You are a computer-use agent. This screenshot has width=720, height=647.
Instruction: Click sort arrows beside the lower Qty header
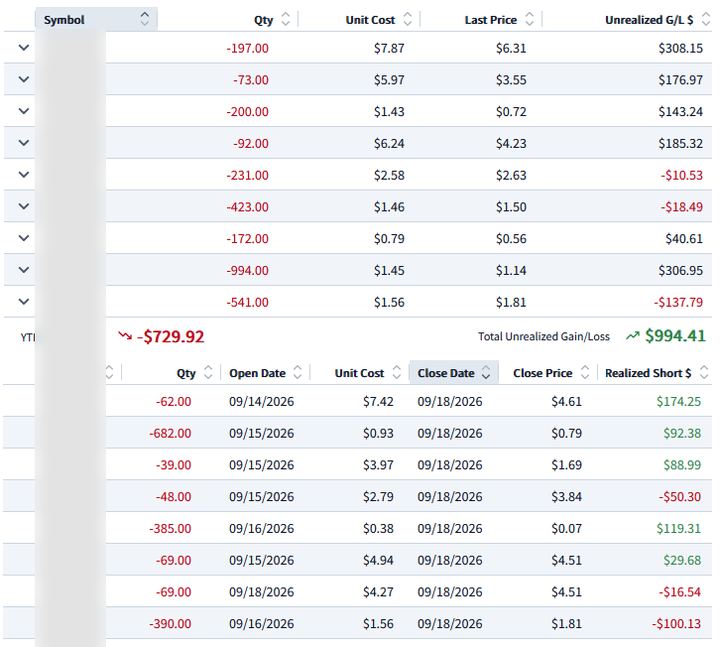coord(208,372)
